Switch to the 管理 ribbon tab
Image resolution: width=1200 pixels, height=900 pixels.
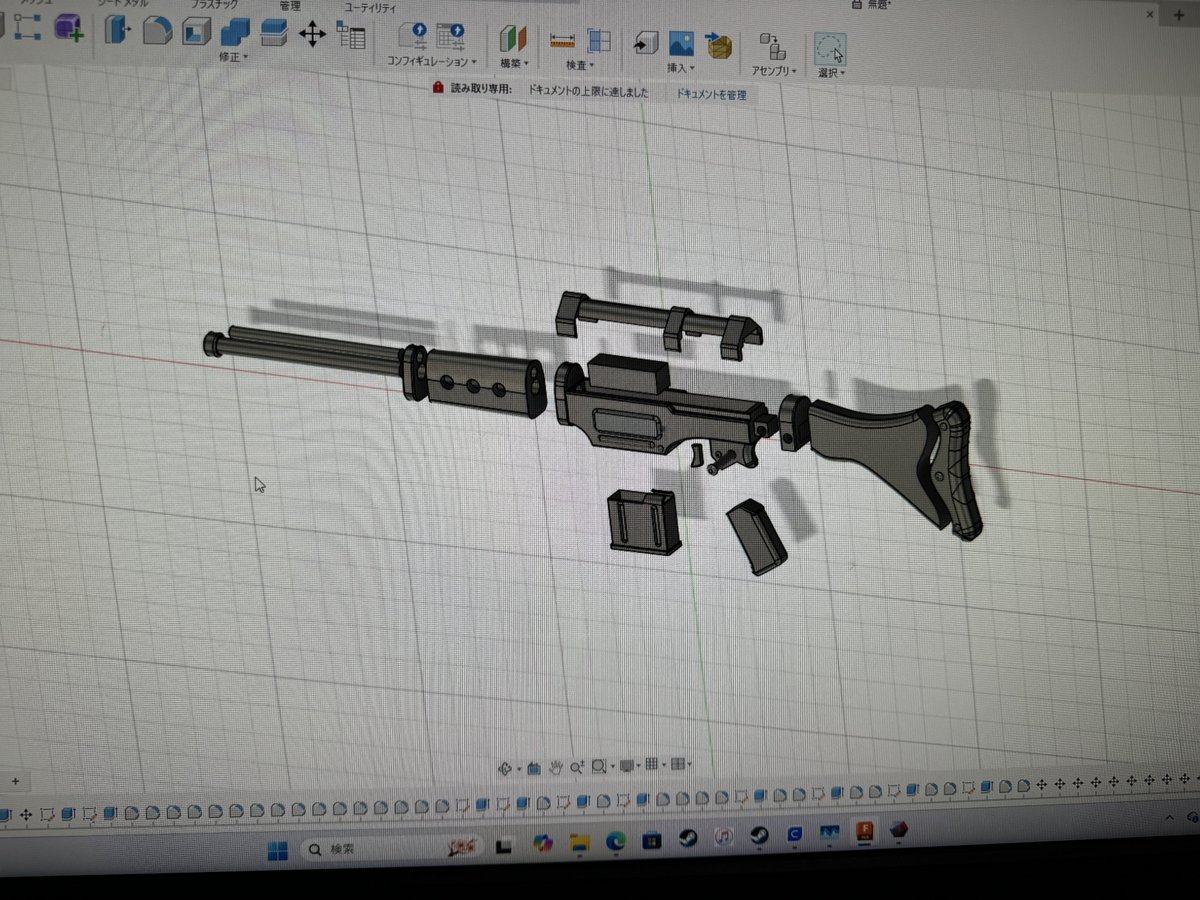point(290,5)
